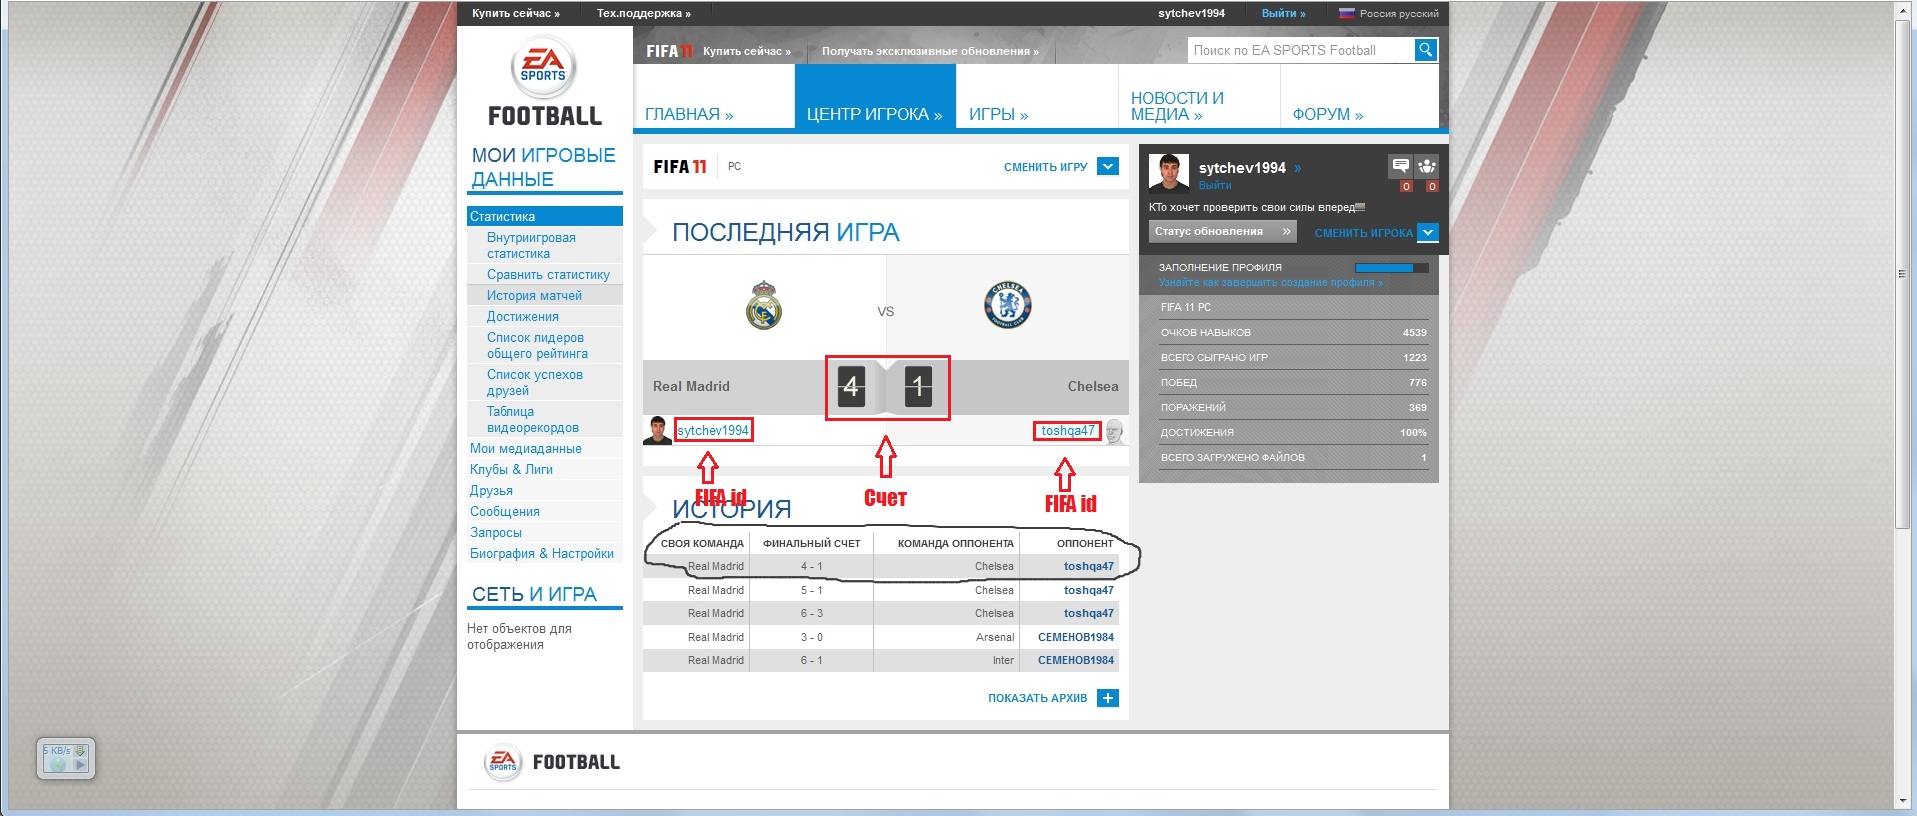Screen dimensions: 1917x816
Task: Click sytchev1994 small avatar under score
Action: (x=657, y=431)
